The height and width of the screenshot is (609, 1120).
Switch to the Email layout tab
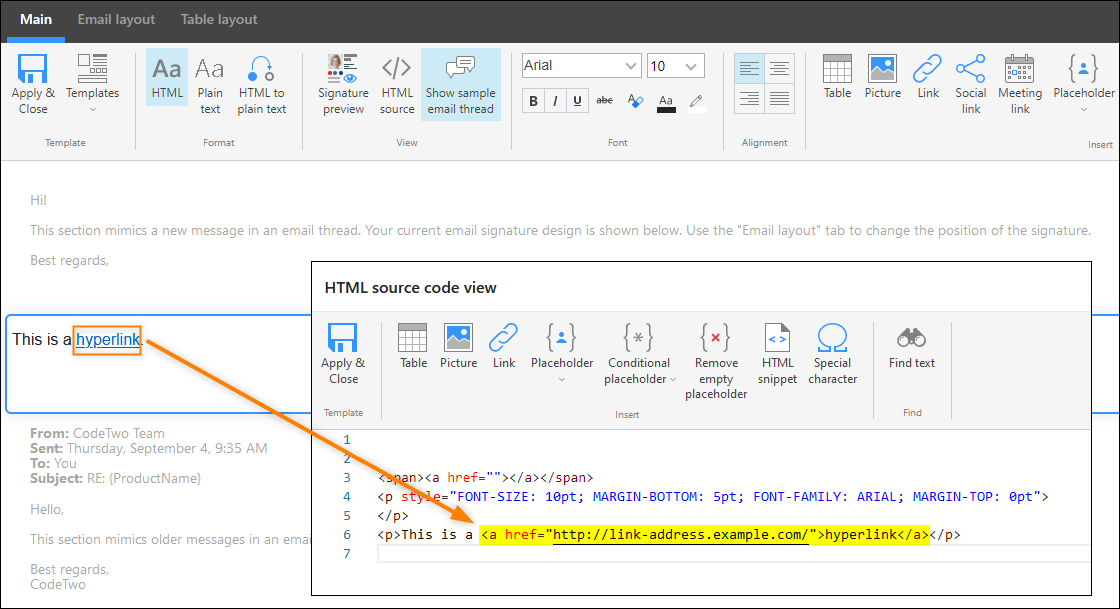[x=115, y=18]
